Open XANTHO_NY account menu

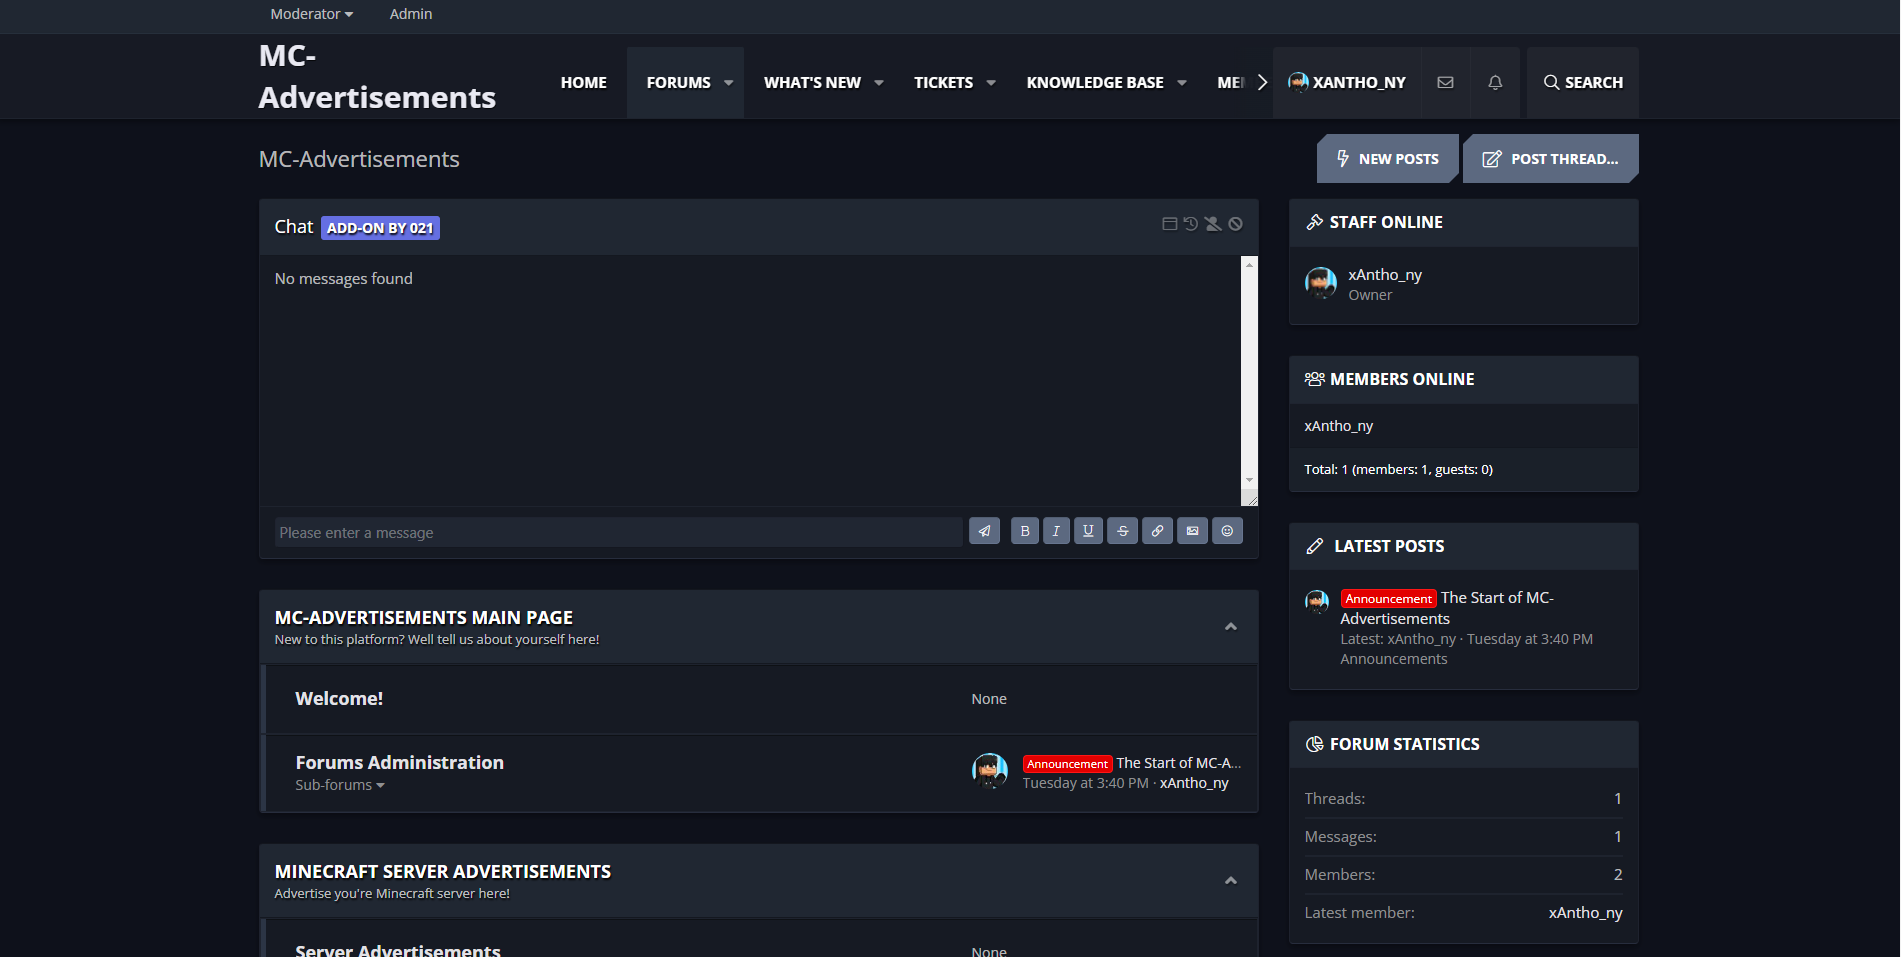(1347, 83)
